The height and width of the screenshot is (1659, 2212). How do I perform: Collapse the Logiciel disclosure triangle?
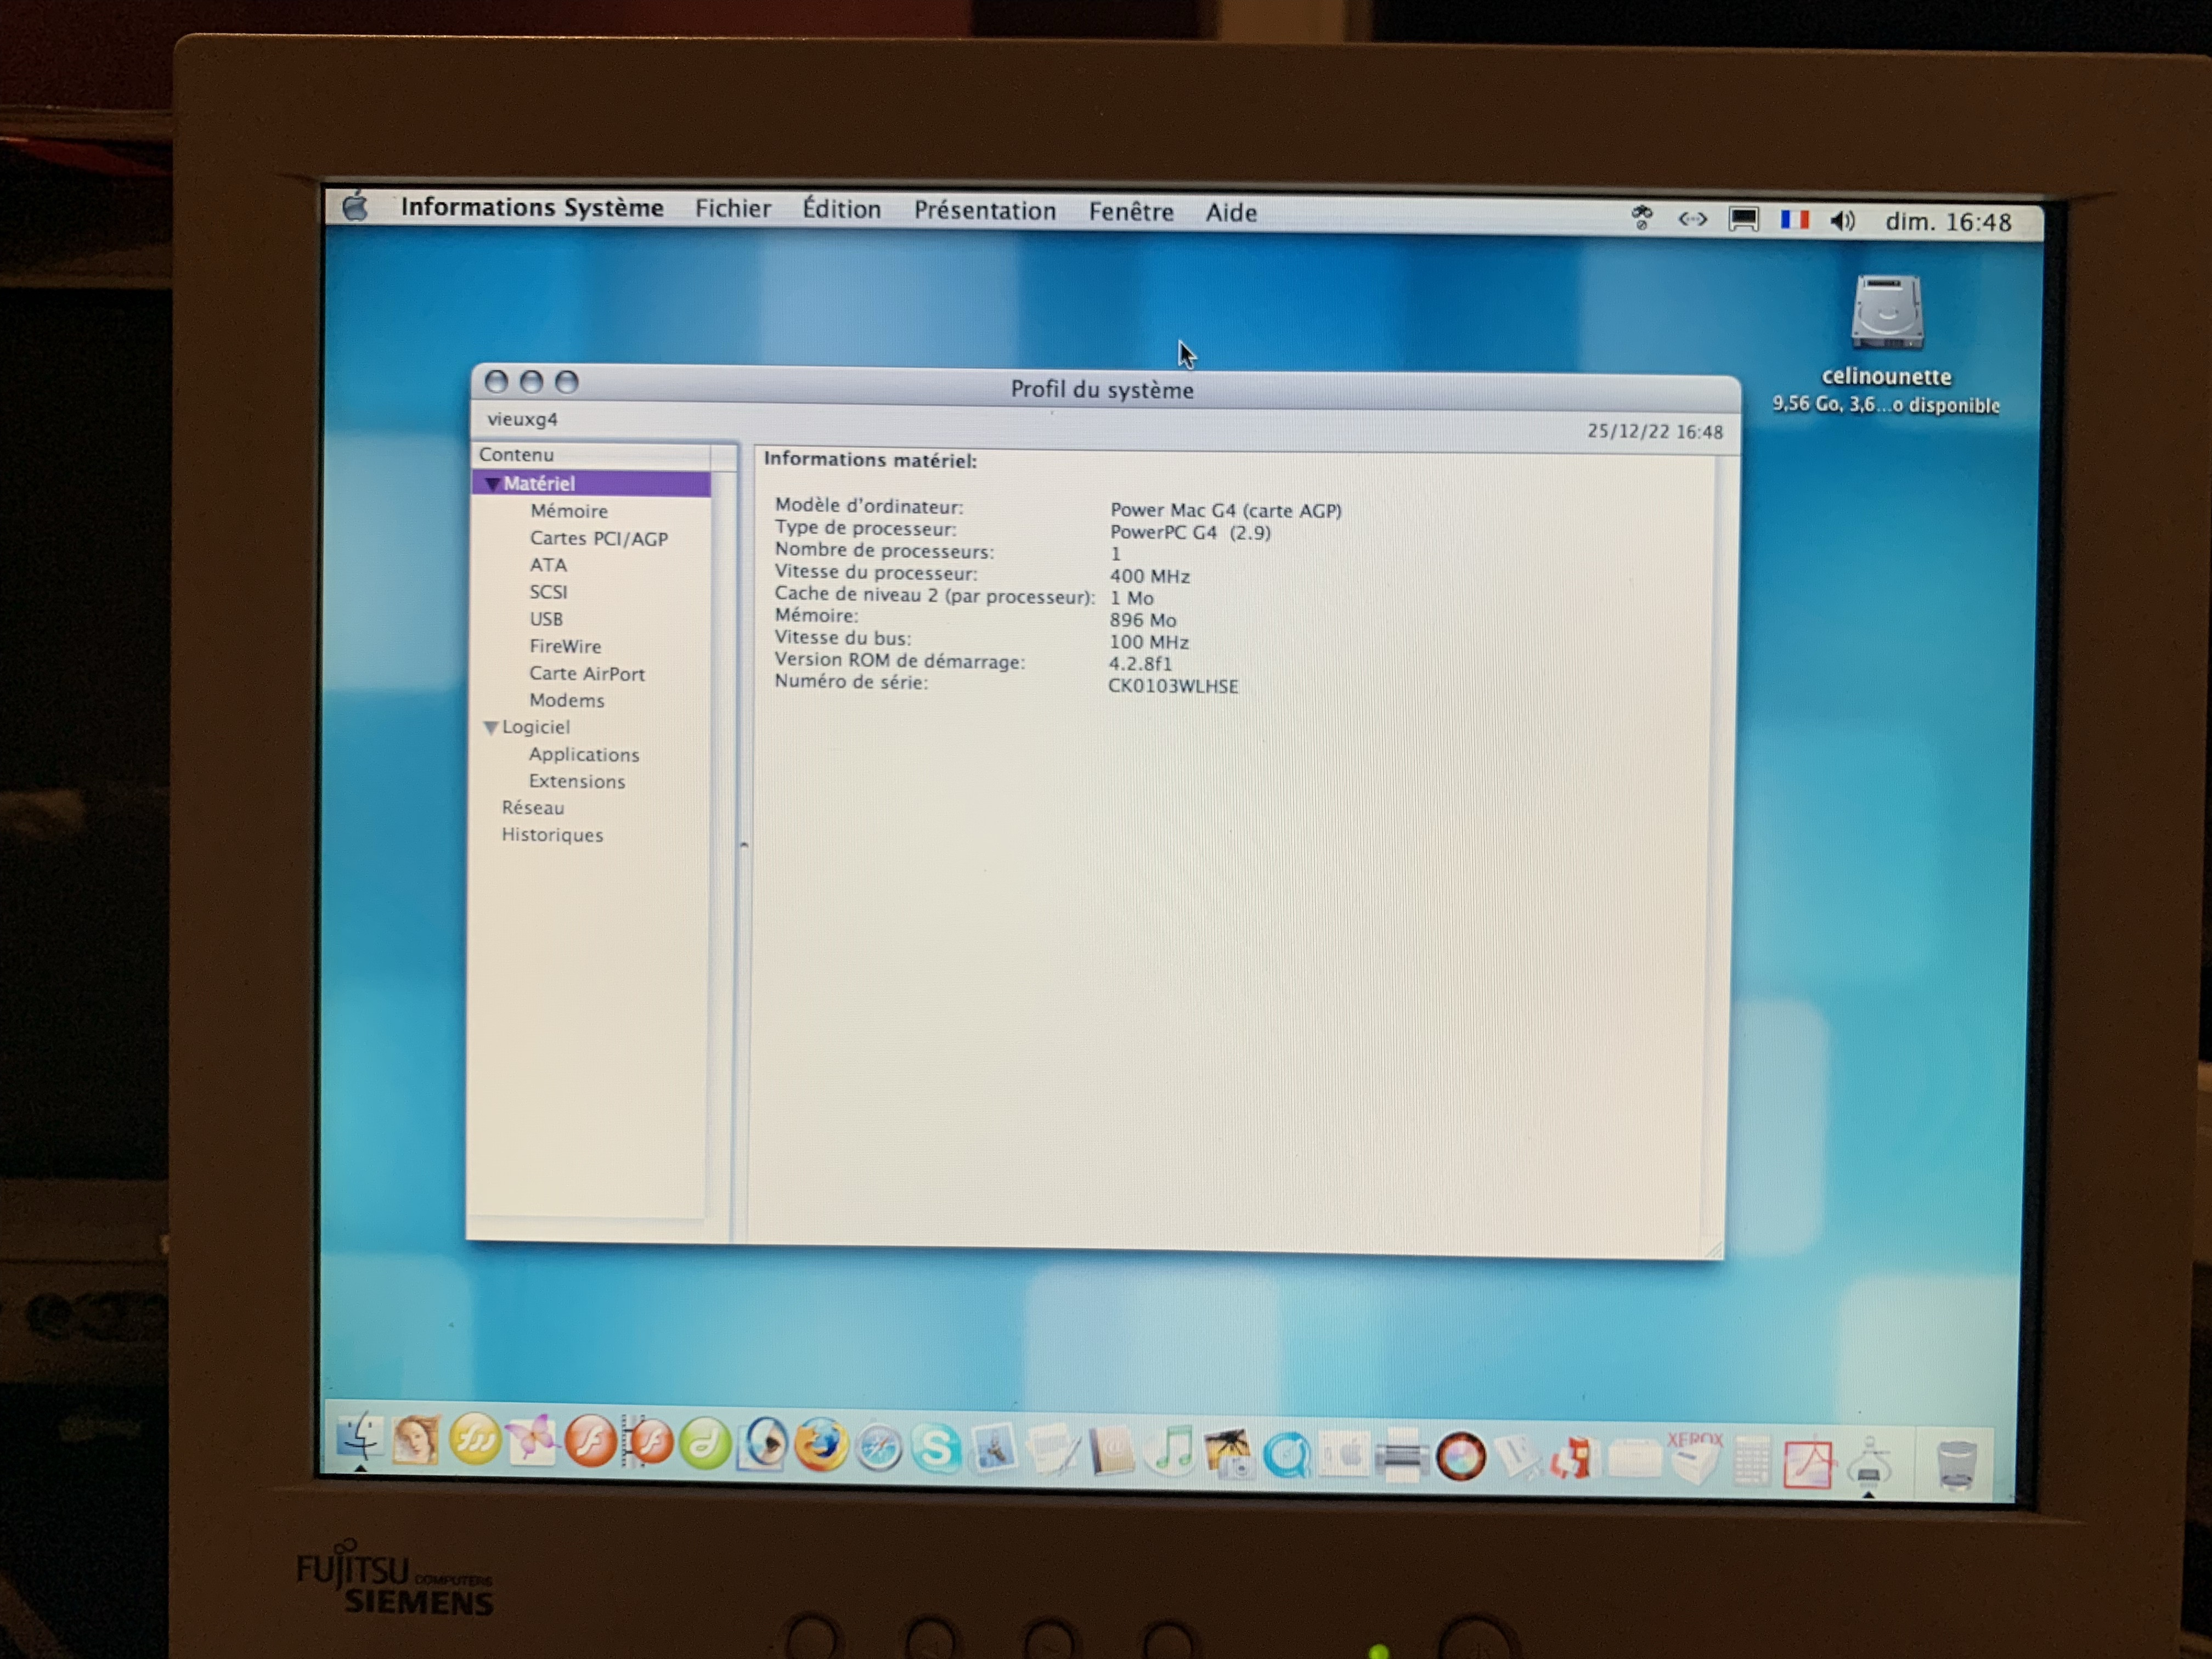490,728
